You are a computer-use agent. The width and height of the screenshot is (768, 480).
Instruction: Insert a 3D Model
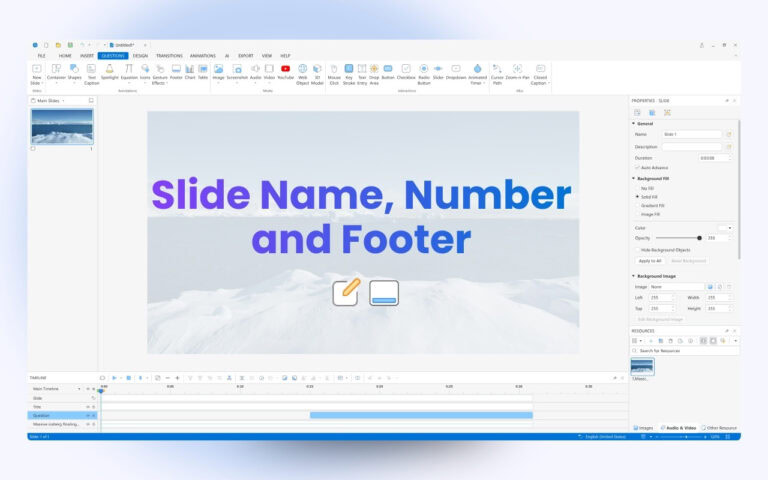[x=317, y=74]
